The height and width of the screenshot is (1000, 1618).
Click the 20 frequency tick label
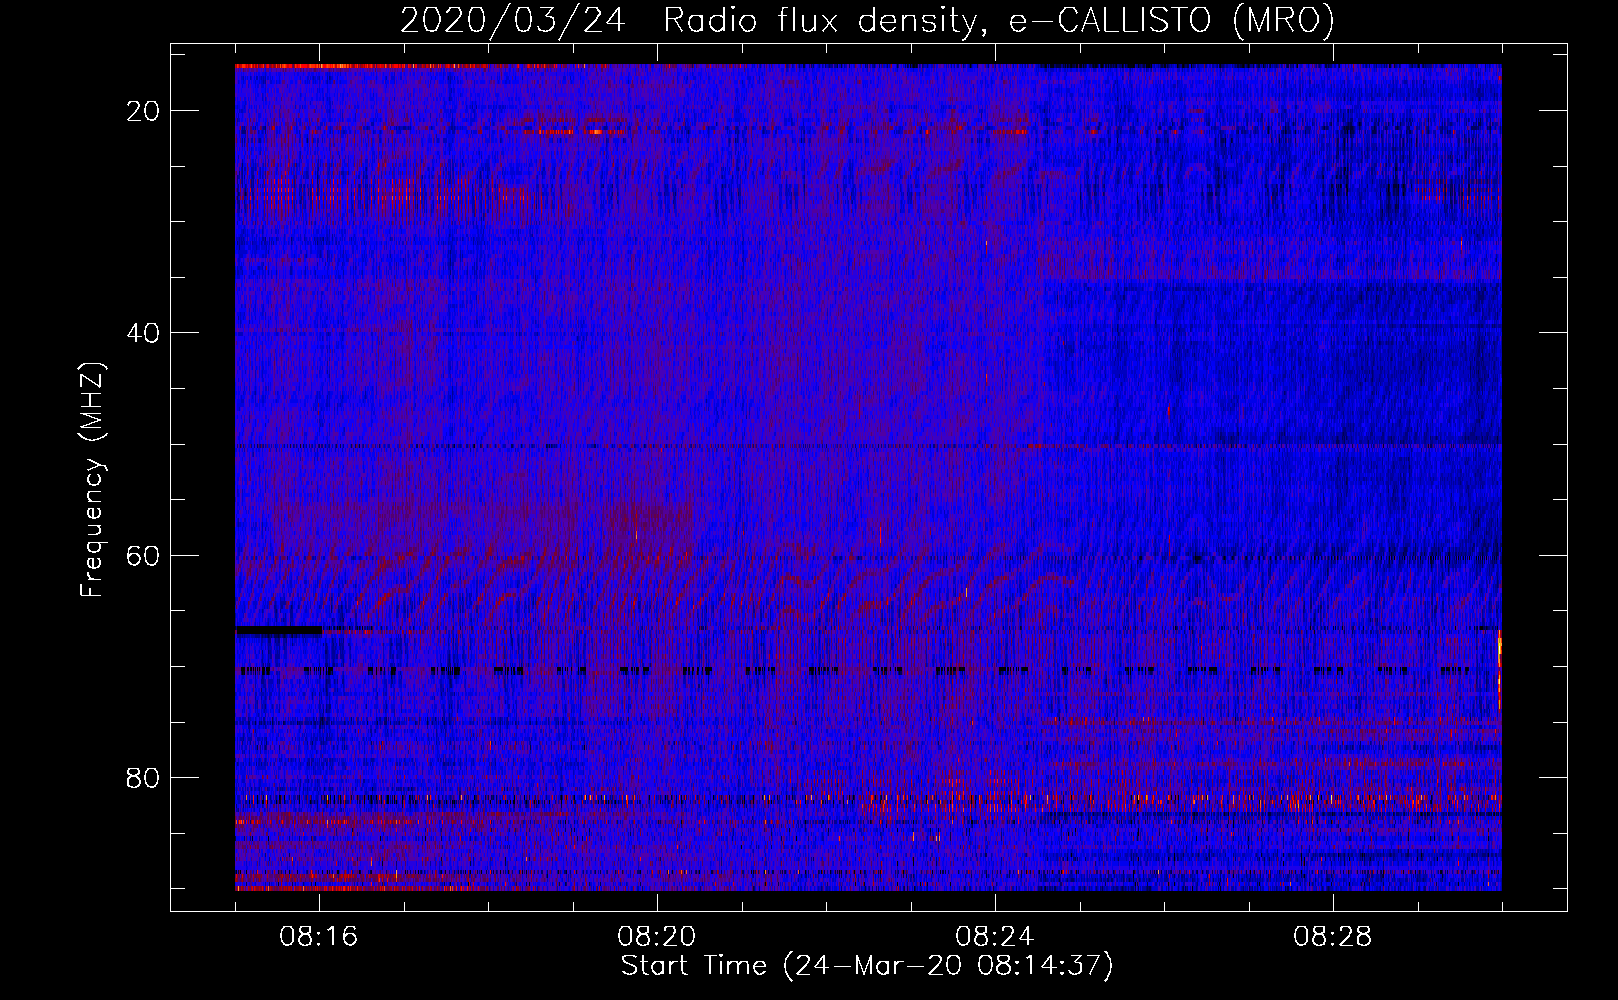[x=144, y=111]
